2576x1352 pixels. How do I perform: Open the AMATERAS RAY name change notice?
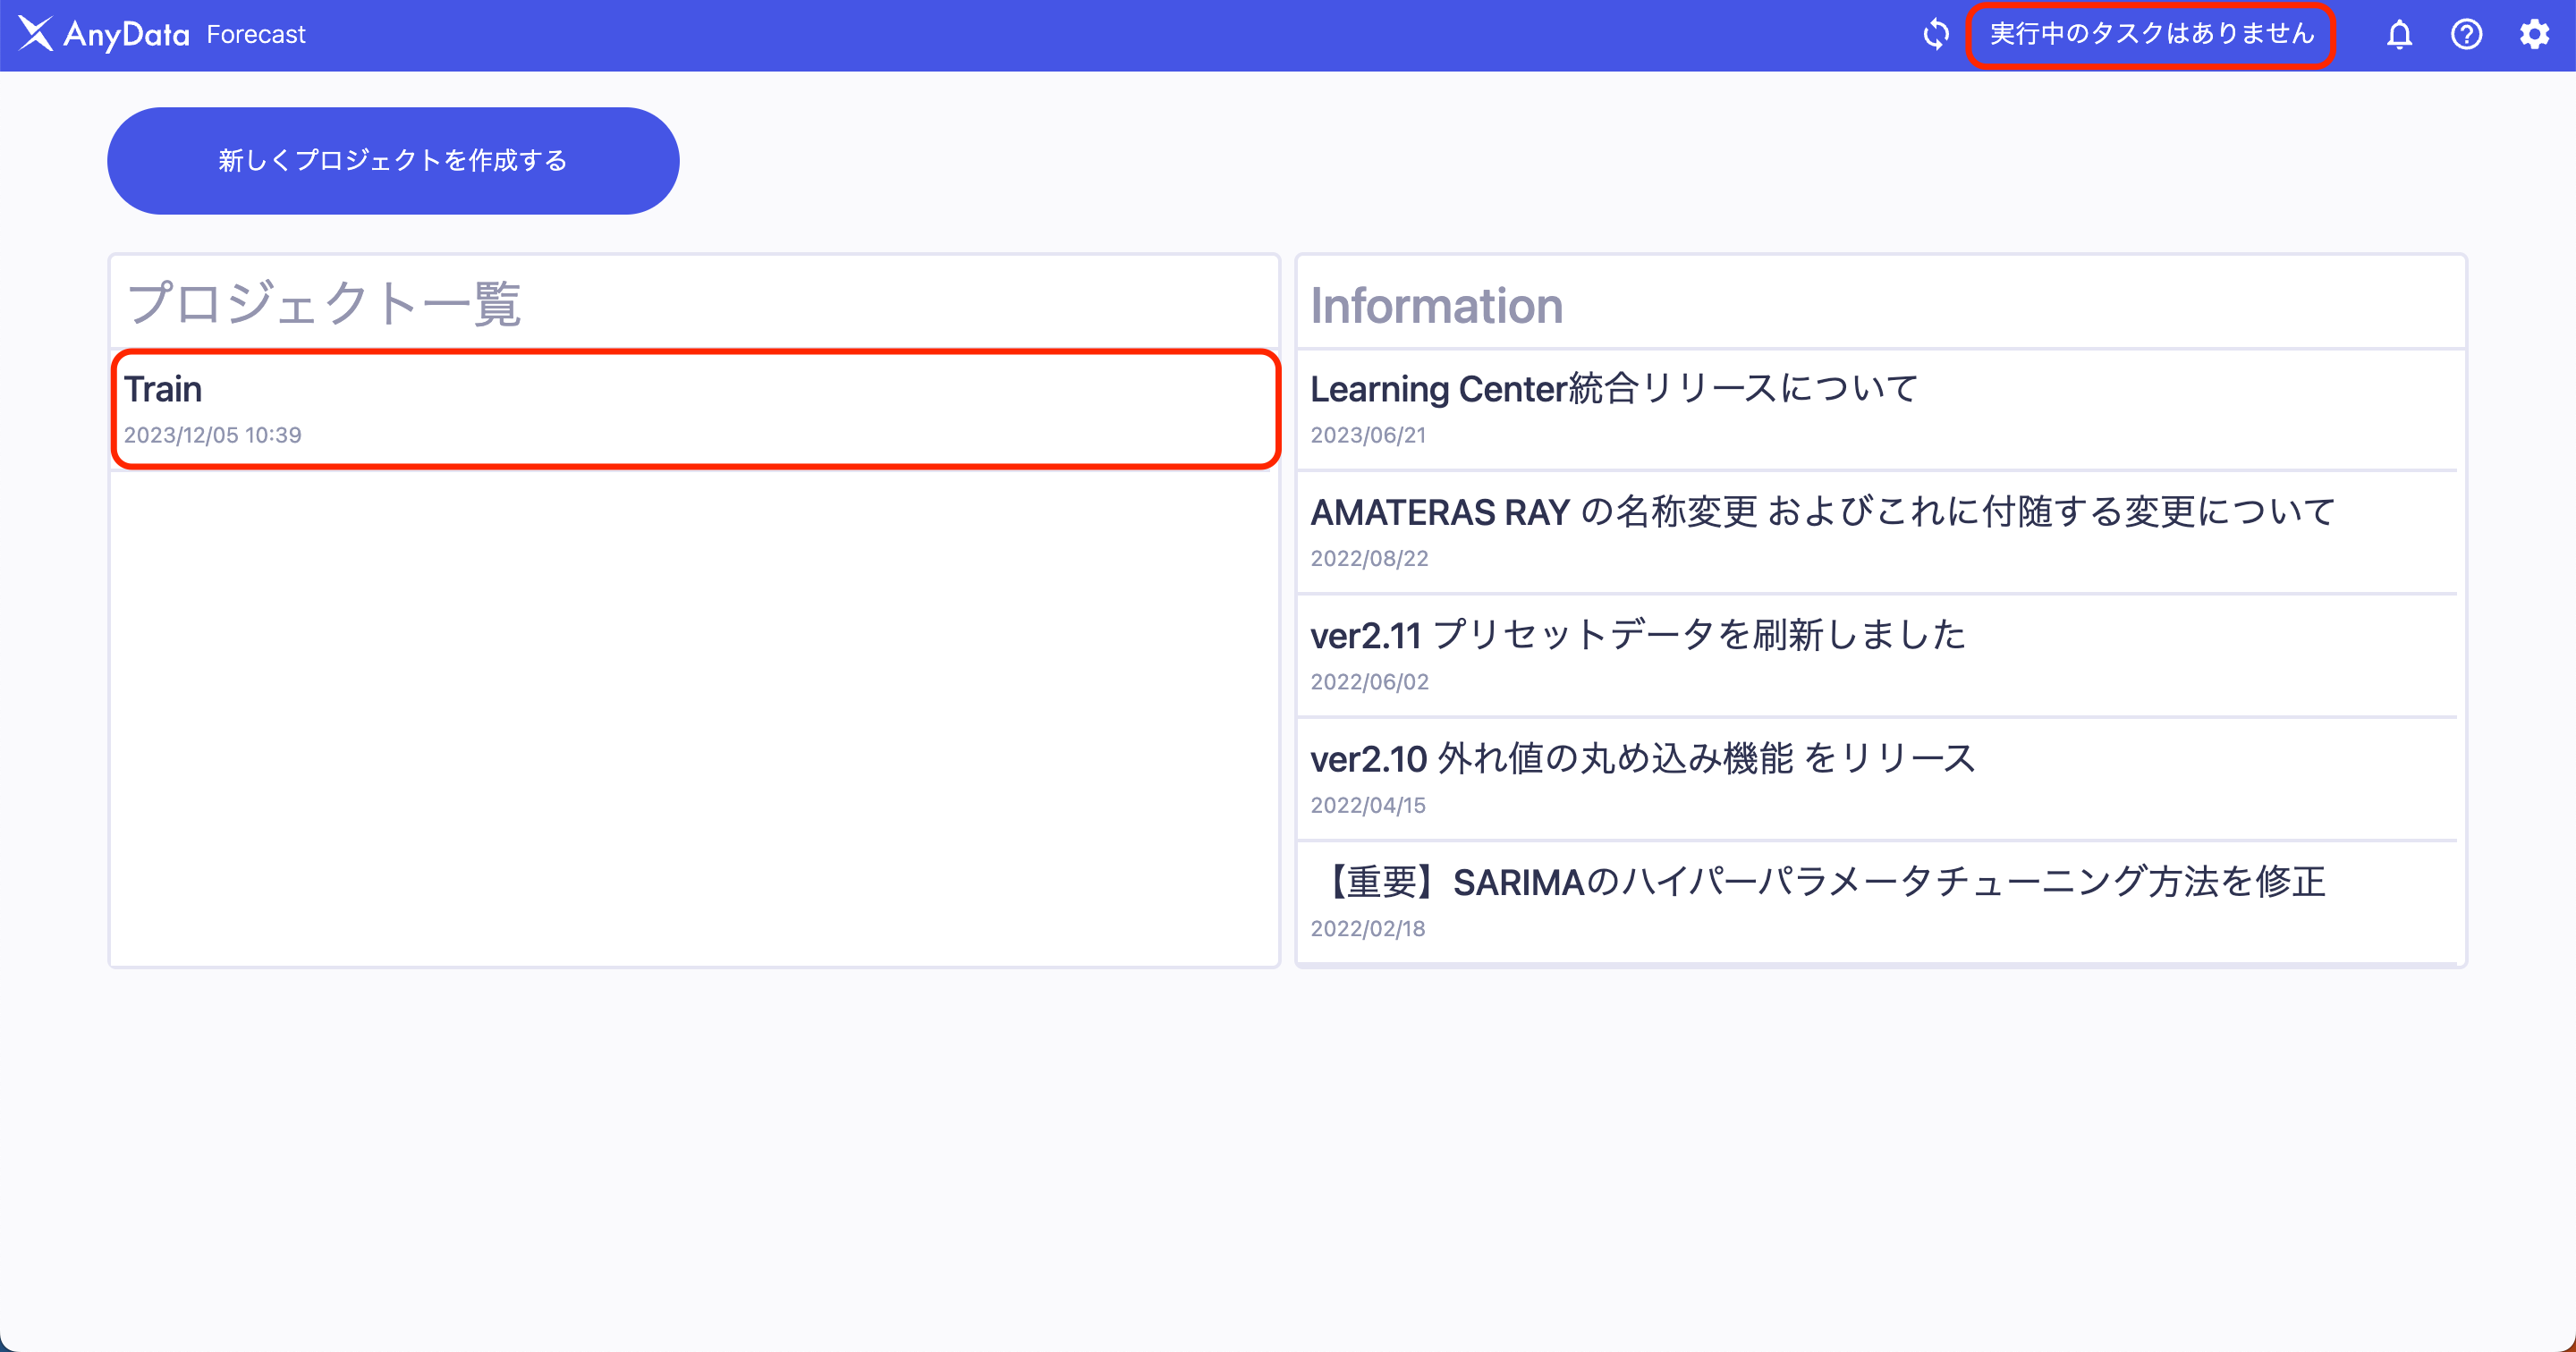click(x=1822, y=512)
